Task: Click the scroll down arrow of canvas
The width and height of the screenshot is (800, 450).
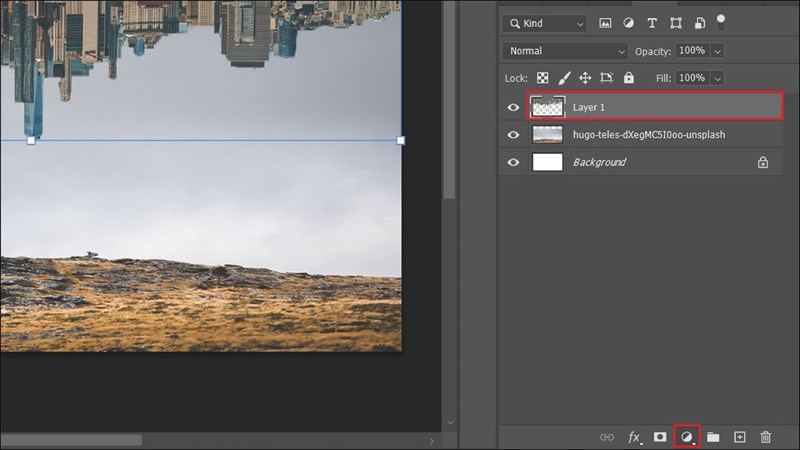Action: [450, 422]
